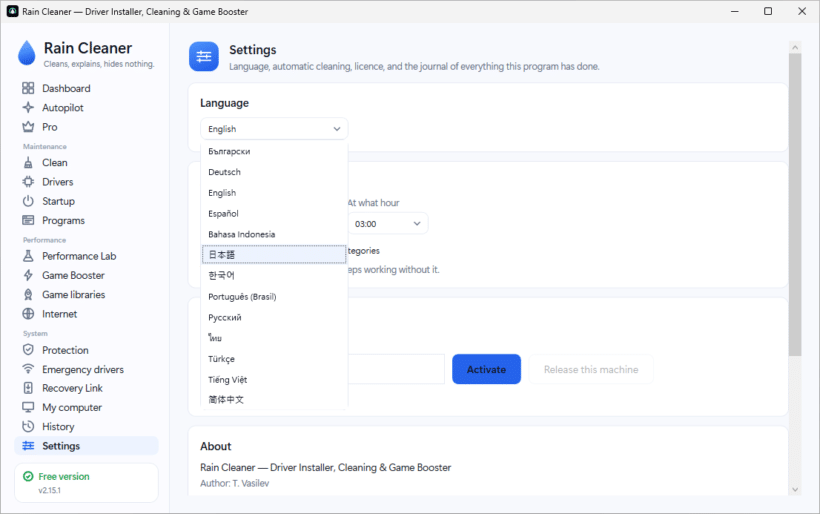Select Русский from language list

(x=274, y=317)
